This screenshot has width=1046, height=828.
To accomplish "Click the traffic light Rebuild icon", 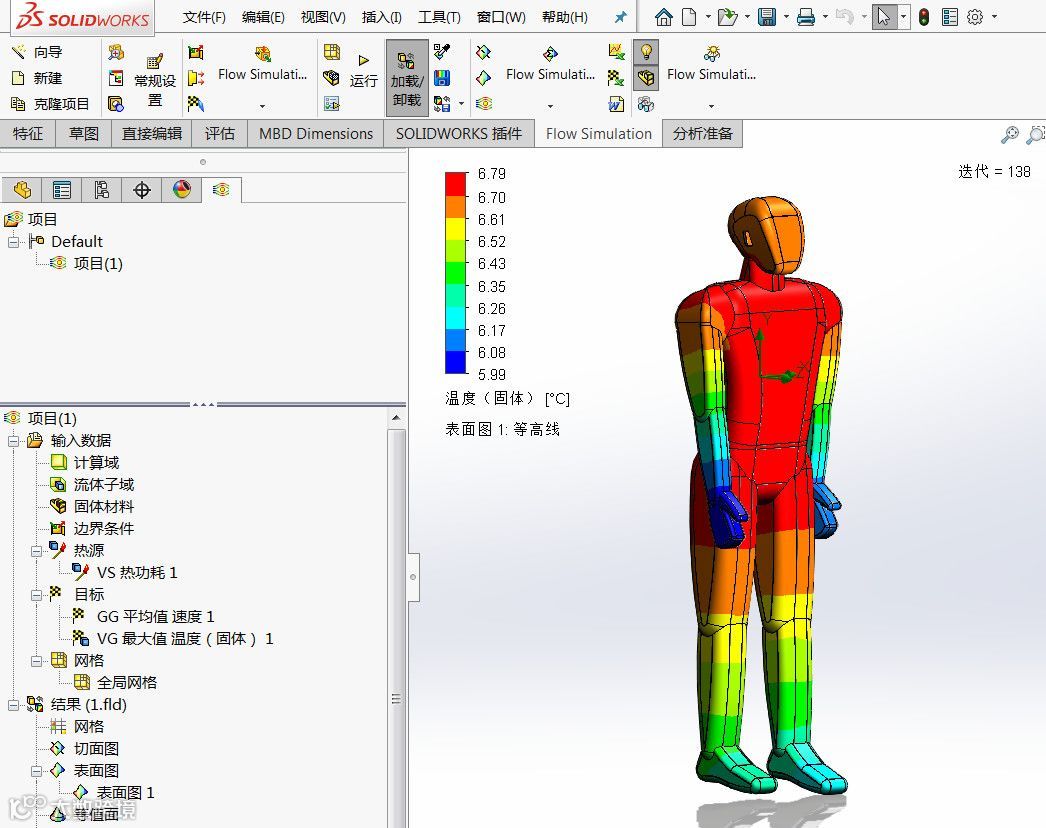I will pyautogui.click(x=924, y=17).
